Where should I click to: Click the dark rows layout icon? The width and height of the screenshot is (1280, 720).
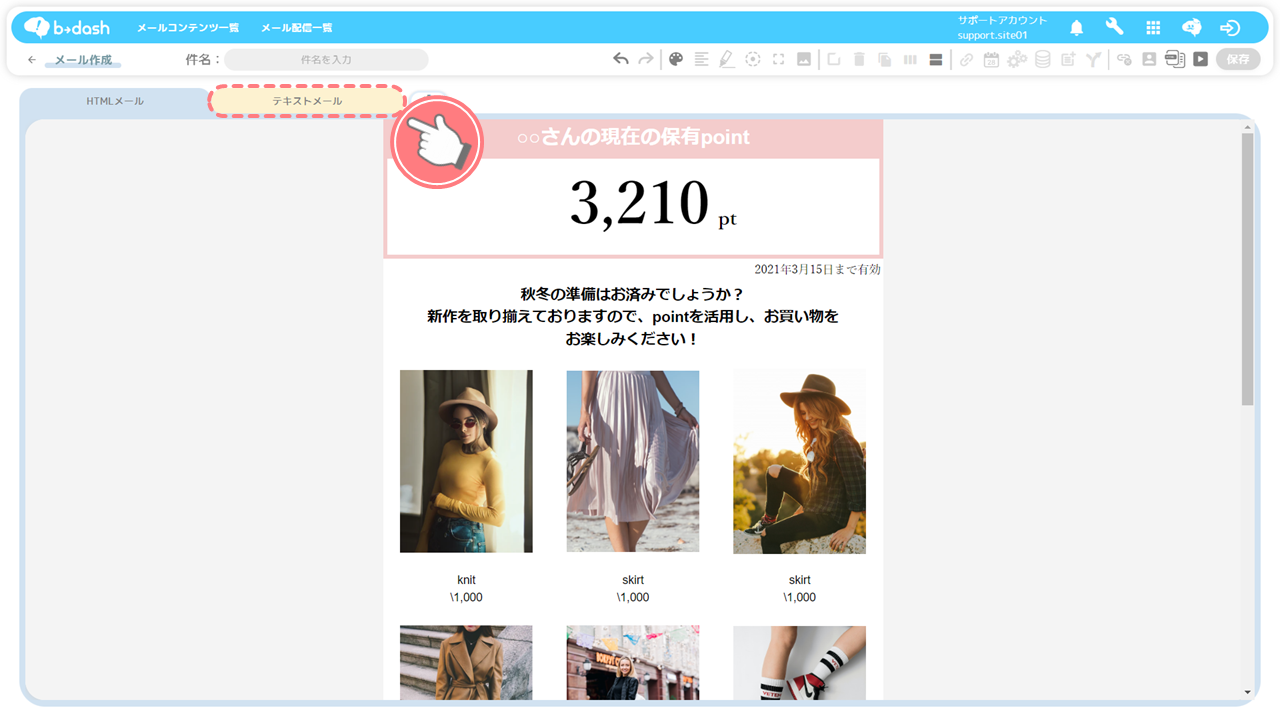(x=936, y=59)
